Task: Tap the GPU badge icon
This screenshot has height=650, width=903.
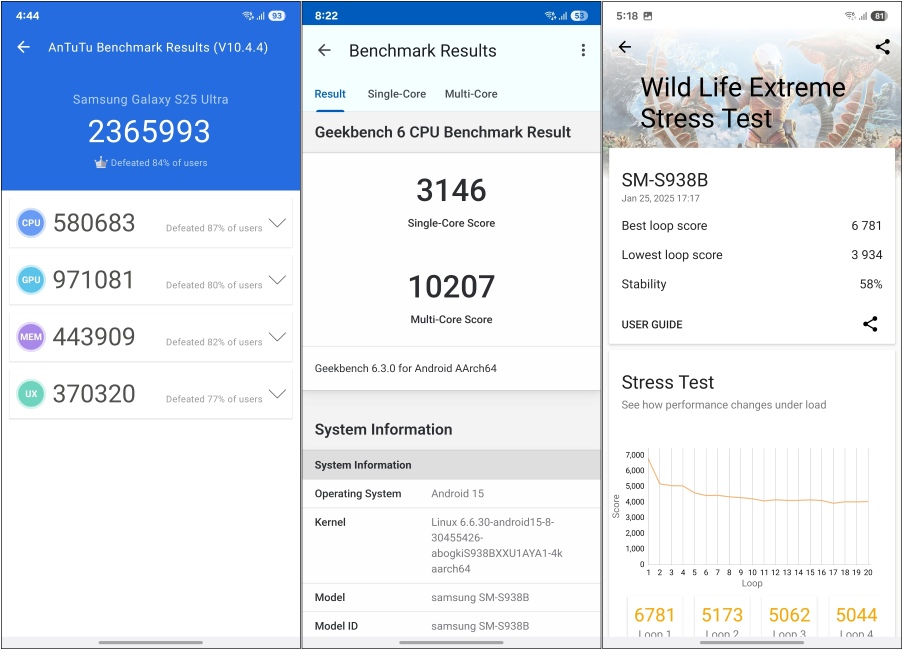Action: click(31, 281)
